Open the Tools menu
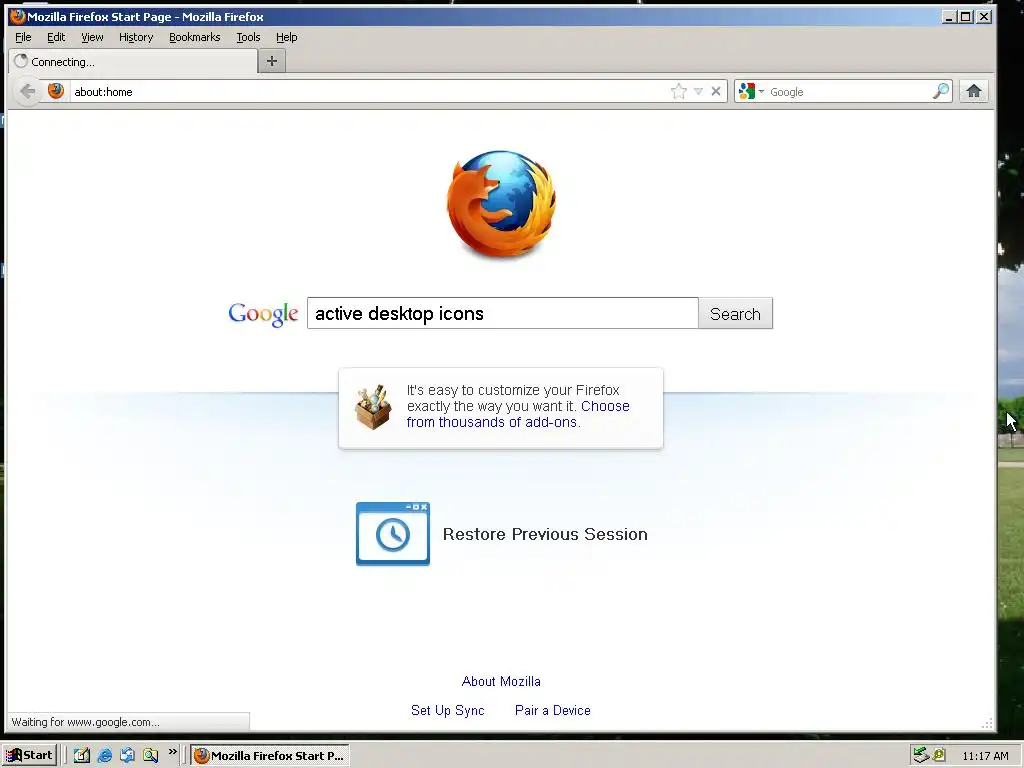The width and height of the screenshot is (1024, 768). click(x=248, y=37)
